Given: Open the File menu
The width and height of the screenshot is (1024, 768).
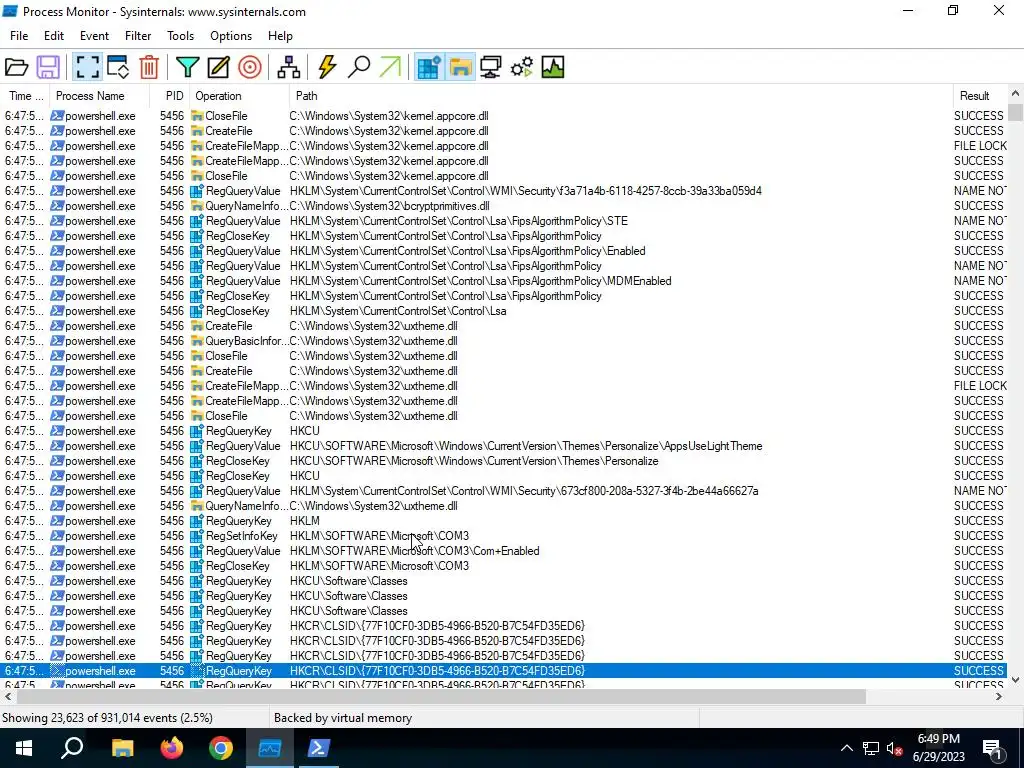Looking at the screenshot, I should point(19,36).
